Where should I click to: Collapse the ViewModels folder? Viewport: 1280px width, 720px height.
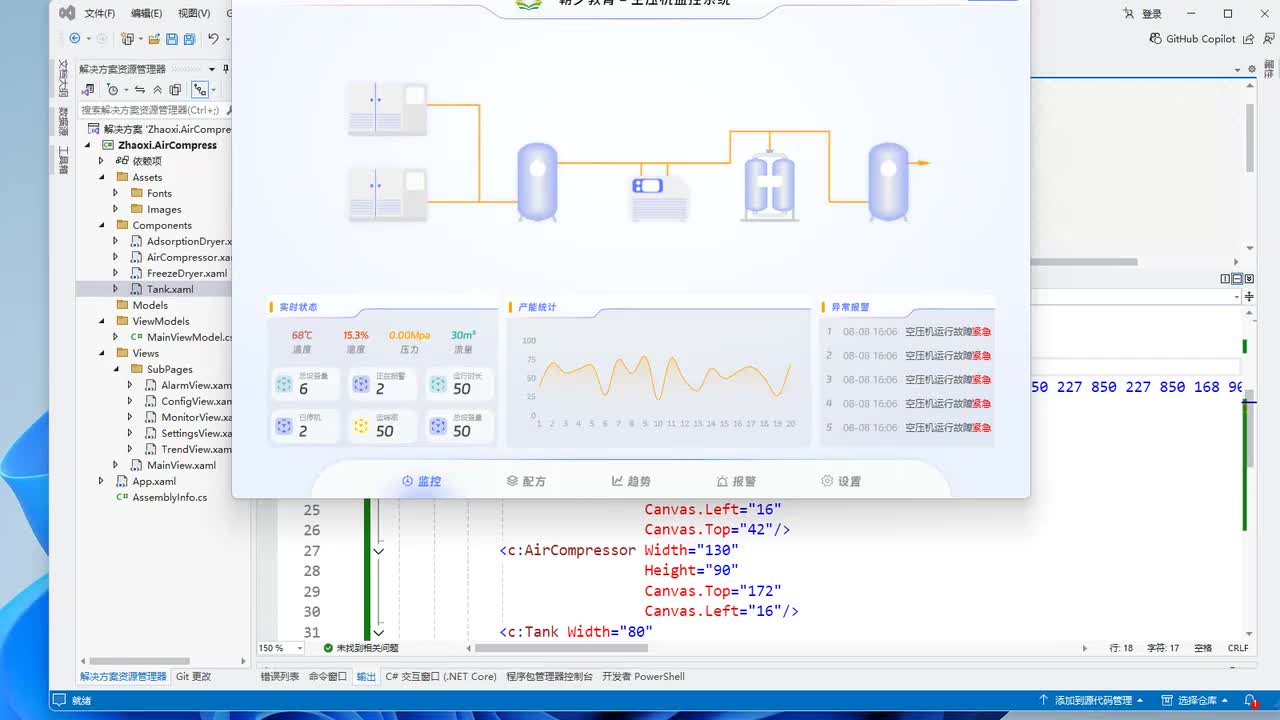coord(102,321)
